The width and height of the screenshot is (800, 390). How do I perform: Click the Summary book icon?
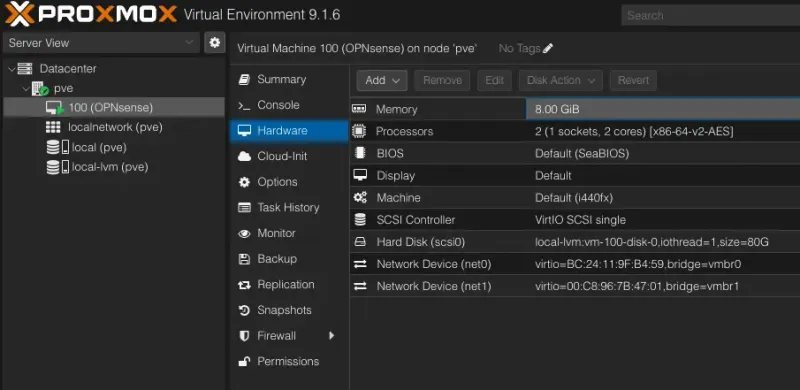point(244,80)
